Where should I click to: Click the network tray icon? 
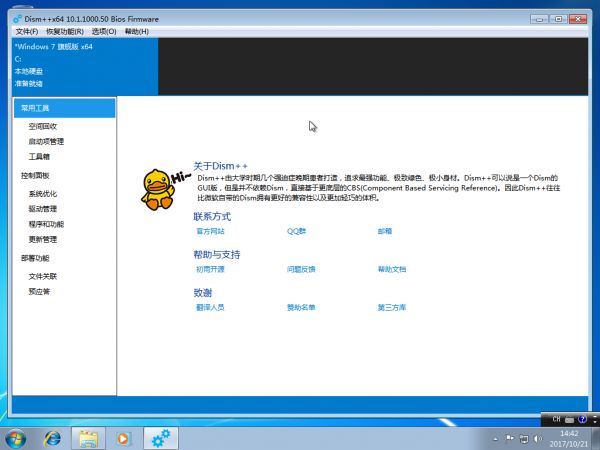click(524, 439)
